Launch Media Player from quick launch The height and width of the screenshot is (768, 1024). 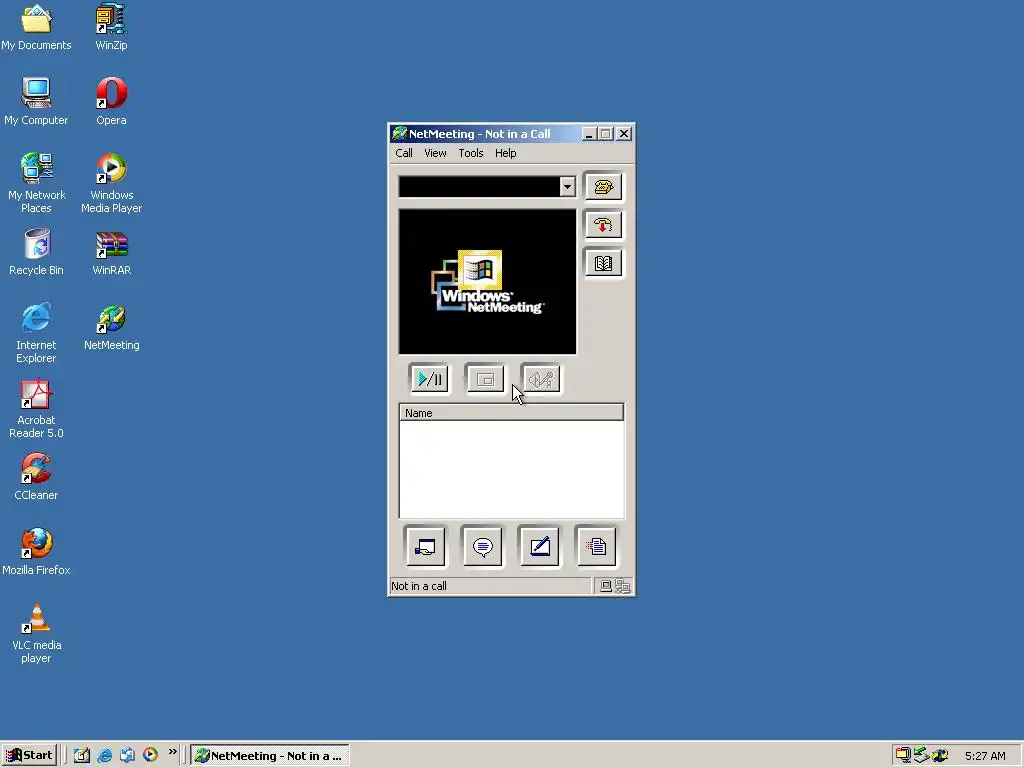point(150,756)
